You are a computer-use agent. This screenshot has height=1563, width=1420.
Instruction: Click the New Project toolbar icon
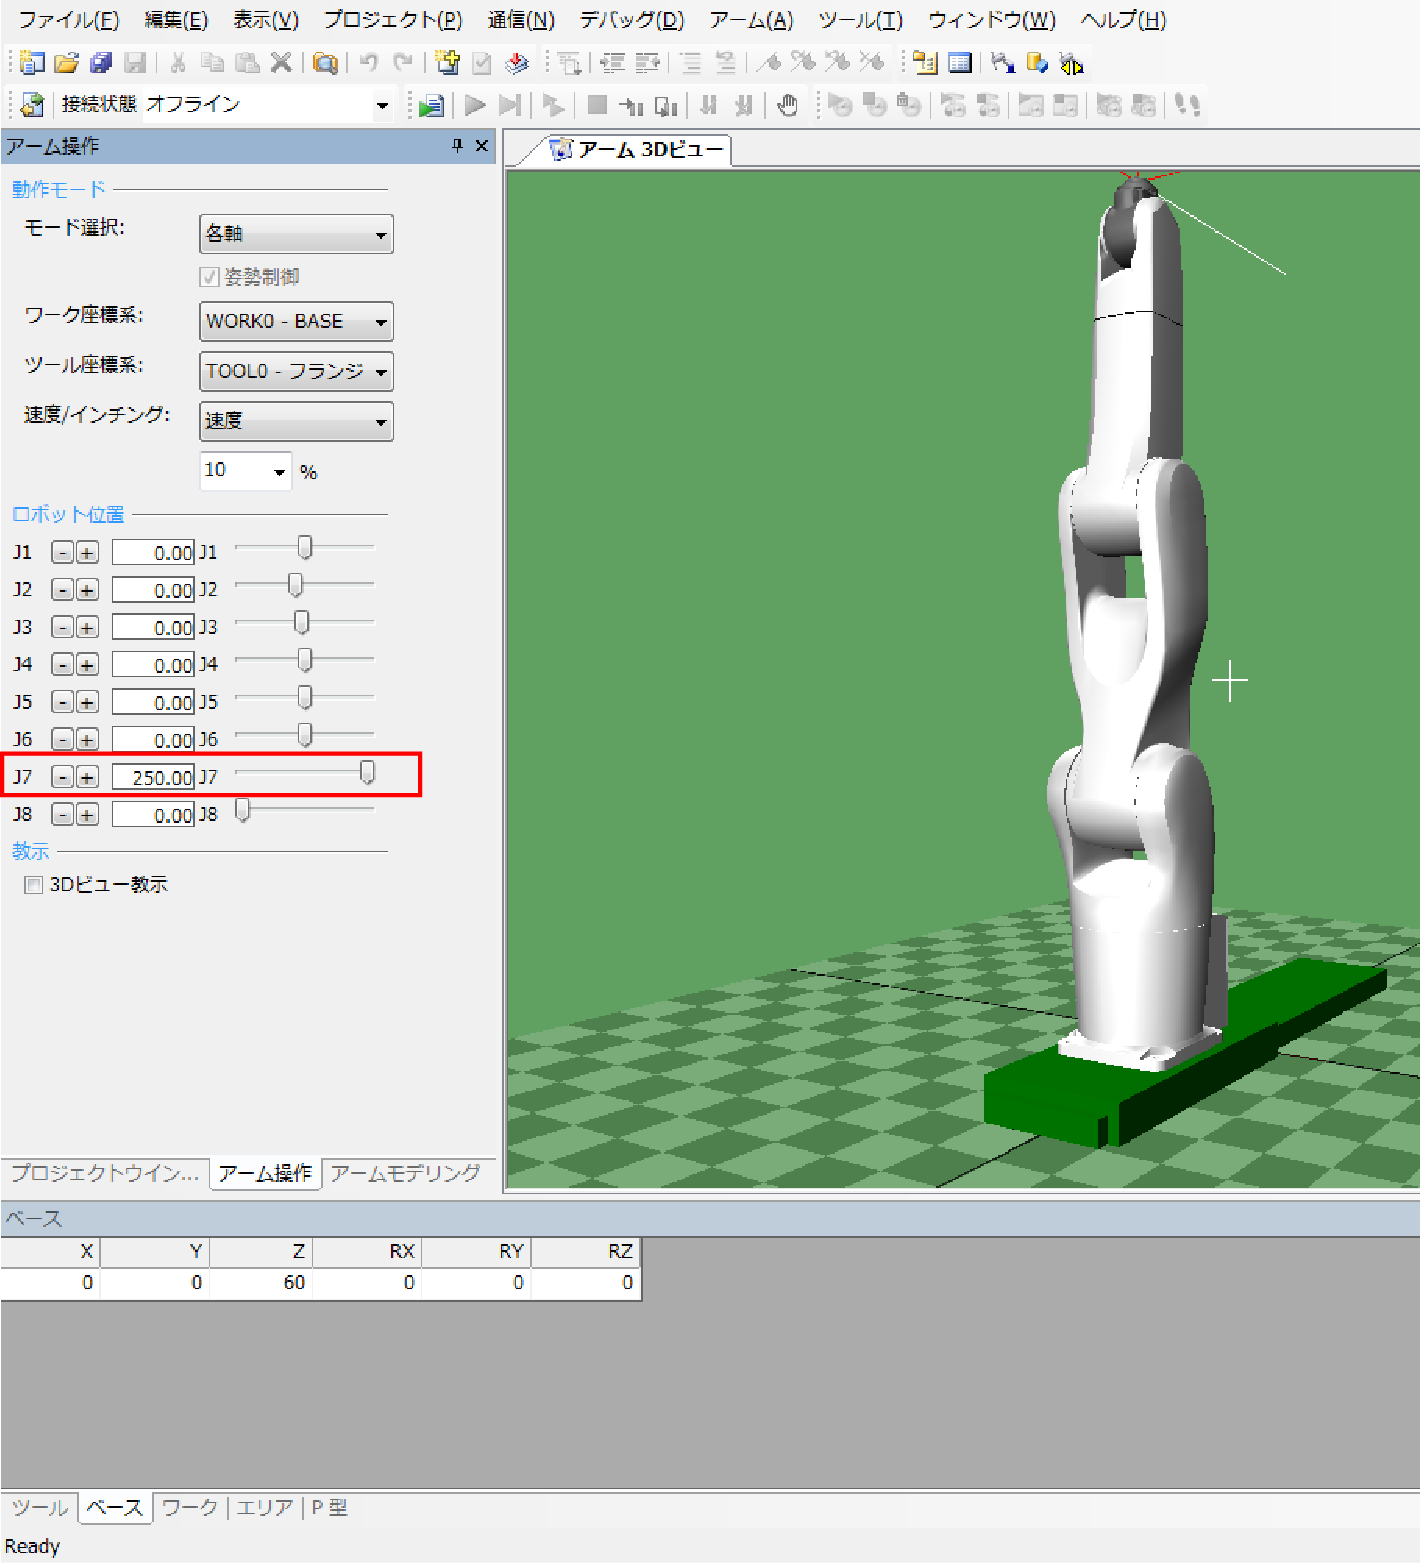tap(32, 63)
